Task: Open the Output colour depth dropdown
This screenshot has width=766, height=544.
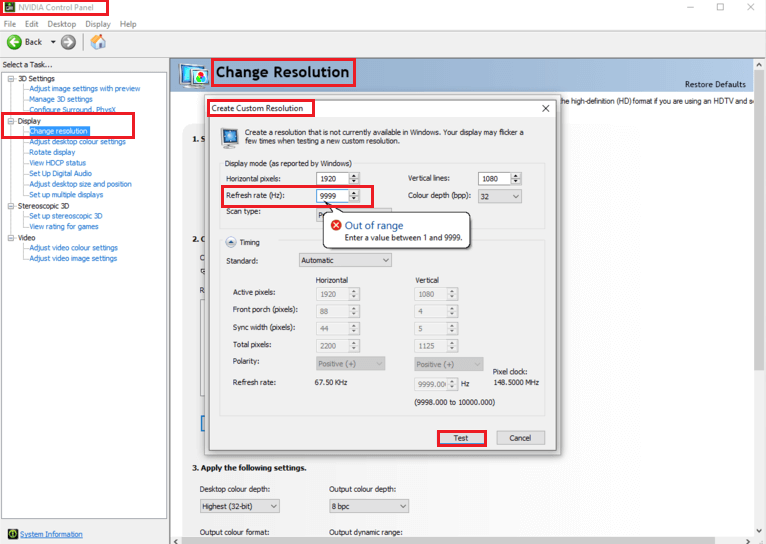Action: click(369, 506)
